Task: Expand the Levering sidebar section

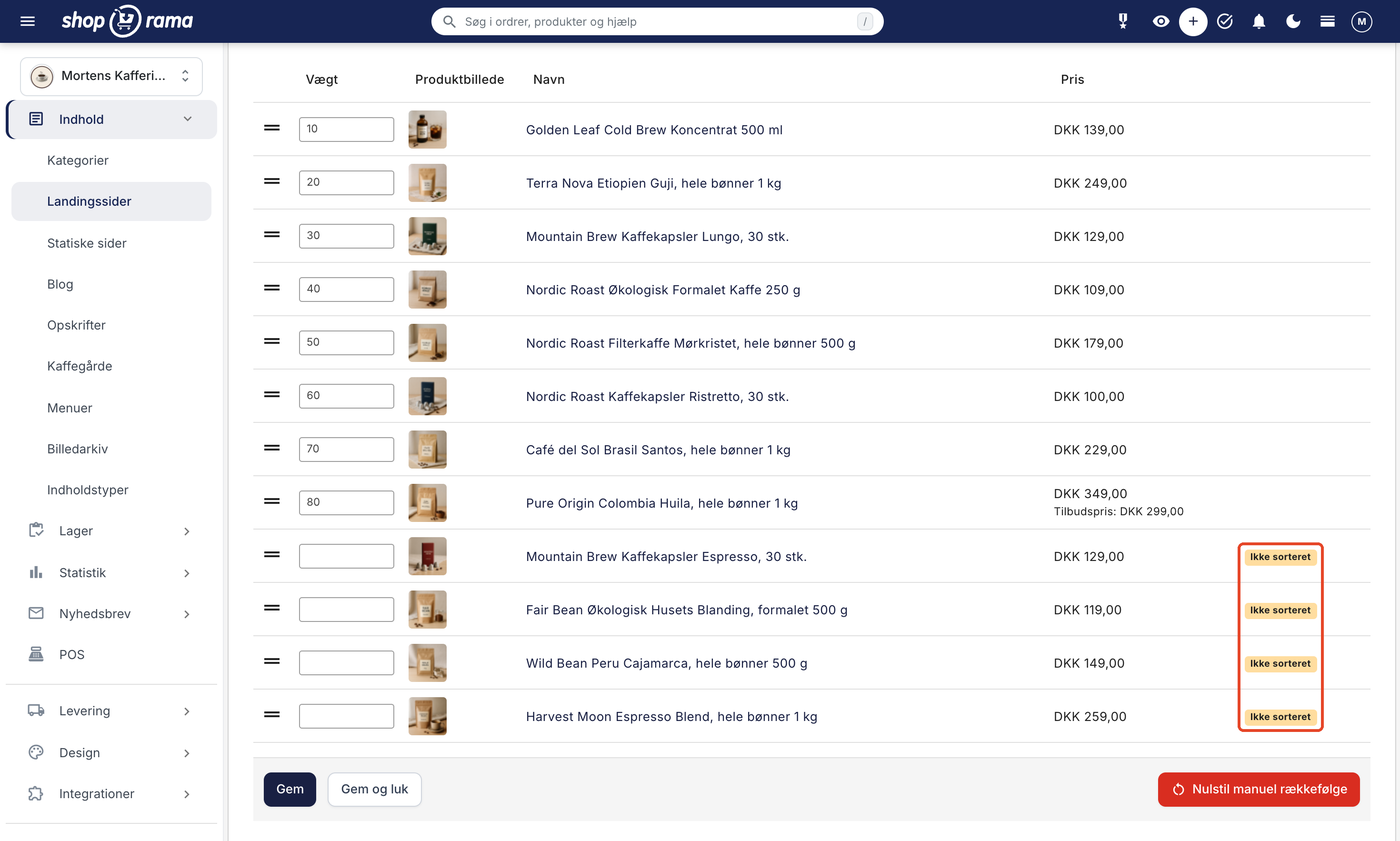Action: point(111,711)
